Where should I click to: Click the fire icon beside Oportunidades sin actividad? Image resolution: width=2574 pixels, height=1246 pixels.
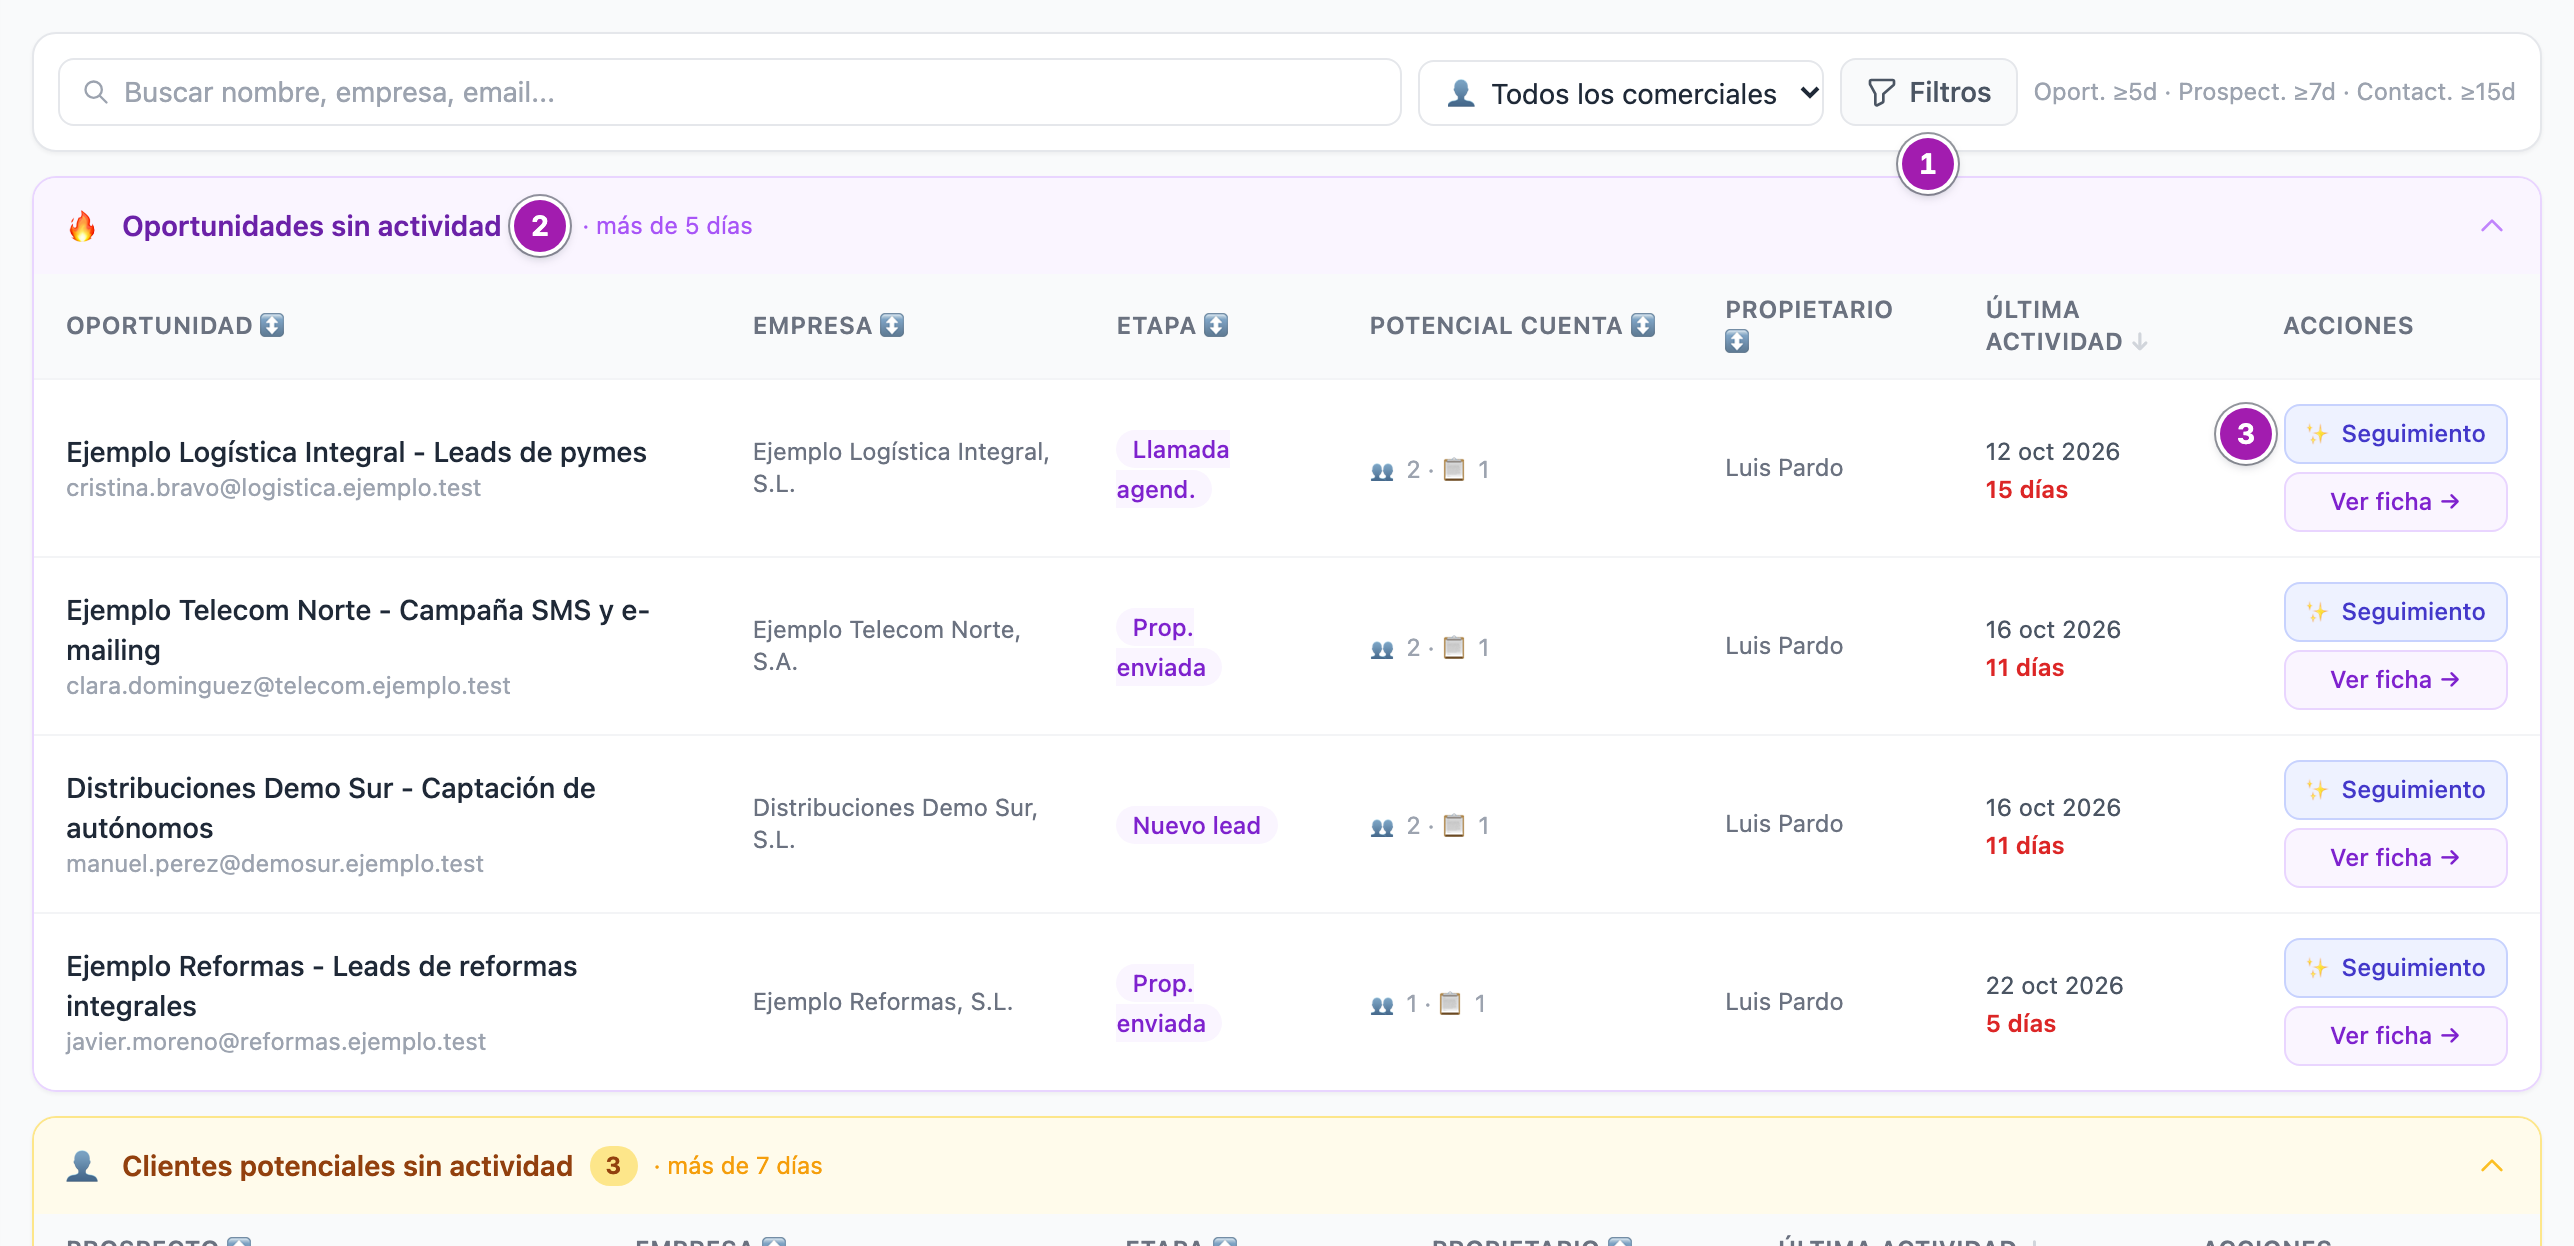(x=82, y=226)
